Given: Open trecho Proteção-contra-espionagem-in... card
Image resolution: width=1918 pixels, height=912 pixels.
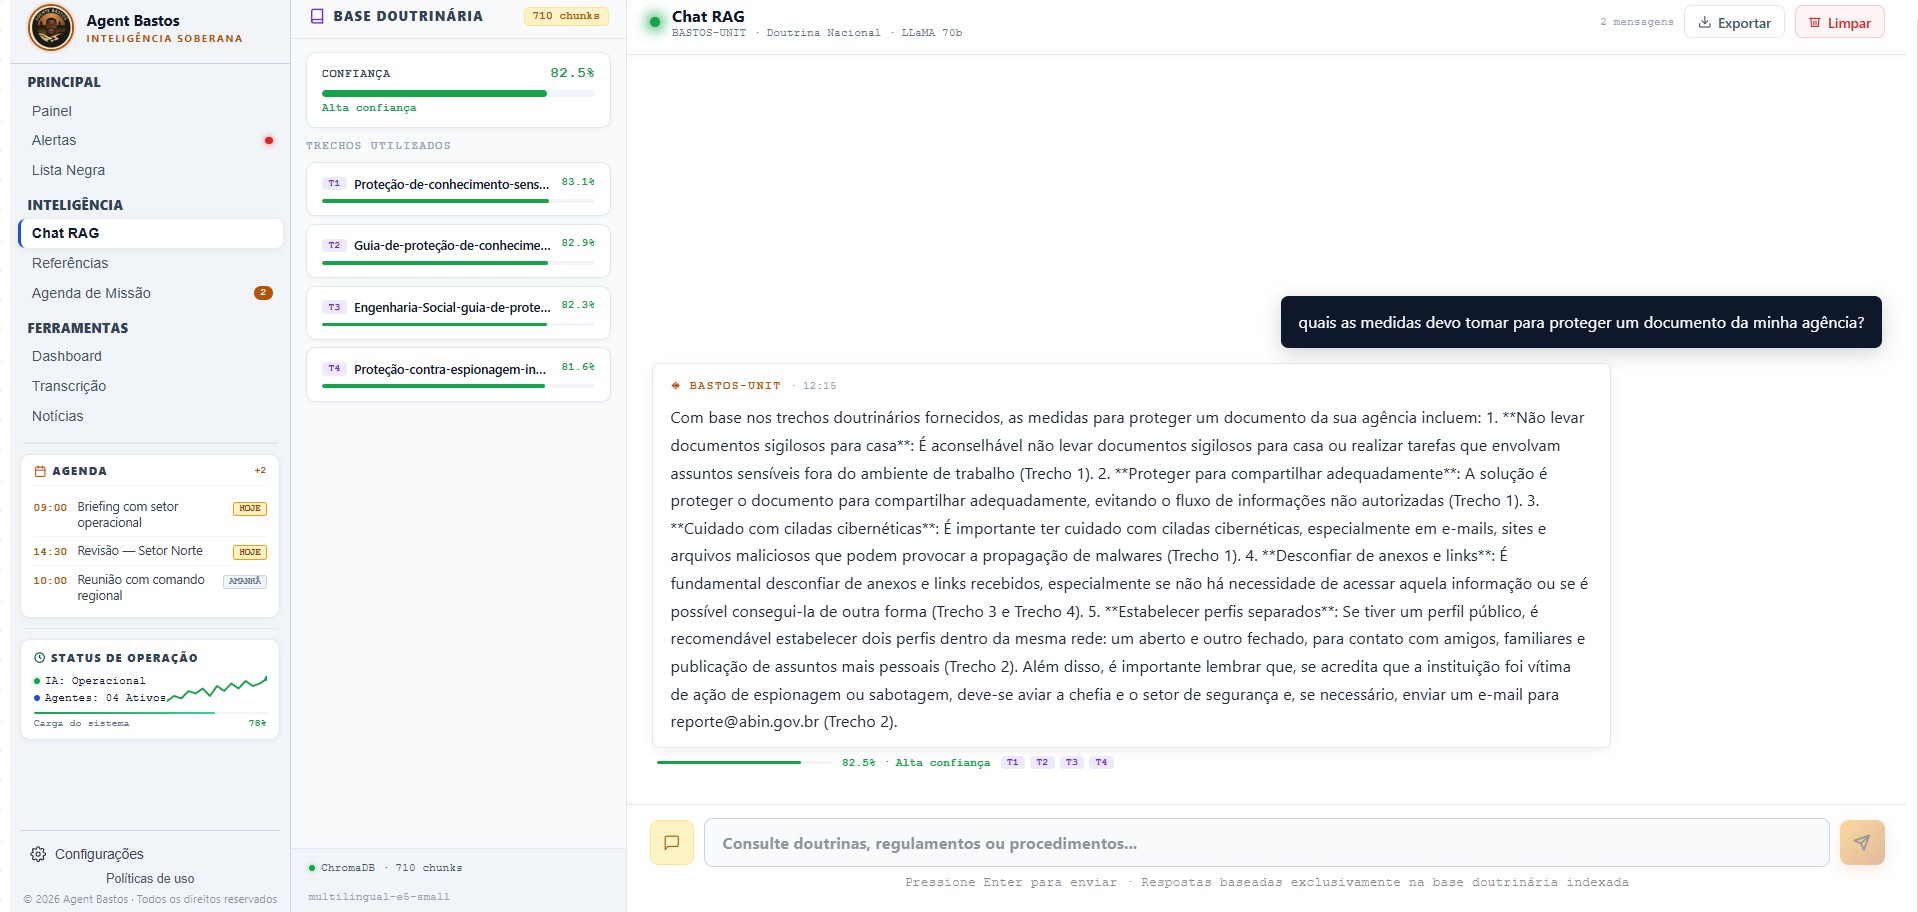Looking at the screenshot, I should pos(458,375).
